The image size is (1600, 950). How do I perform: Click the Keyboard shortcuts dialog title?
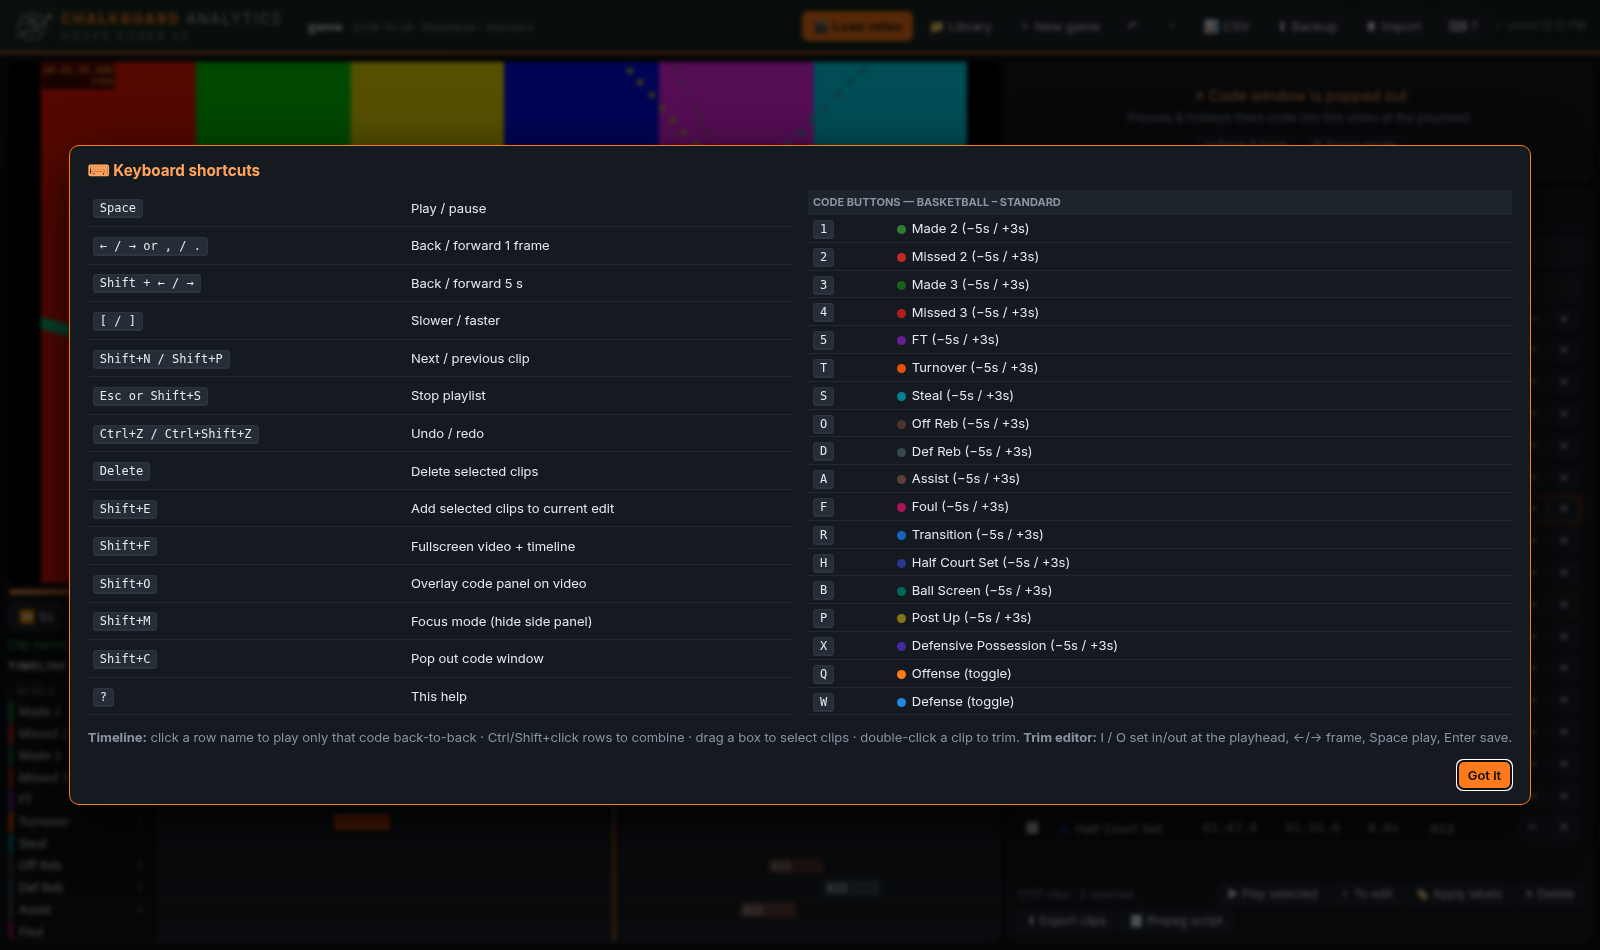tap(174, 170)
